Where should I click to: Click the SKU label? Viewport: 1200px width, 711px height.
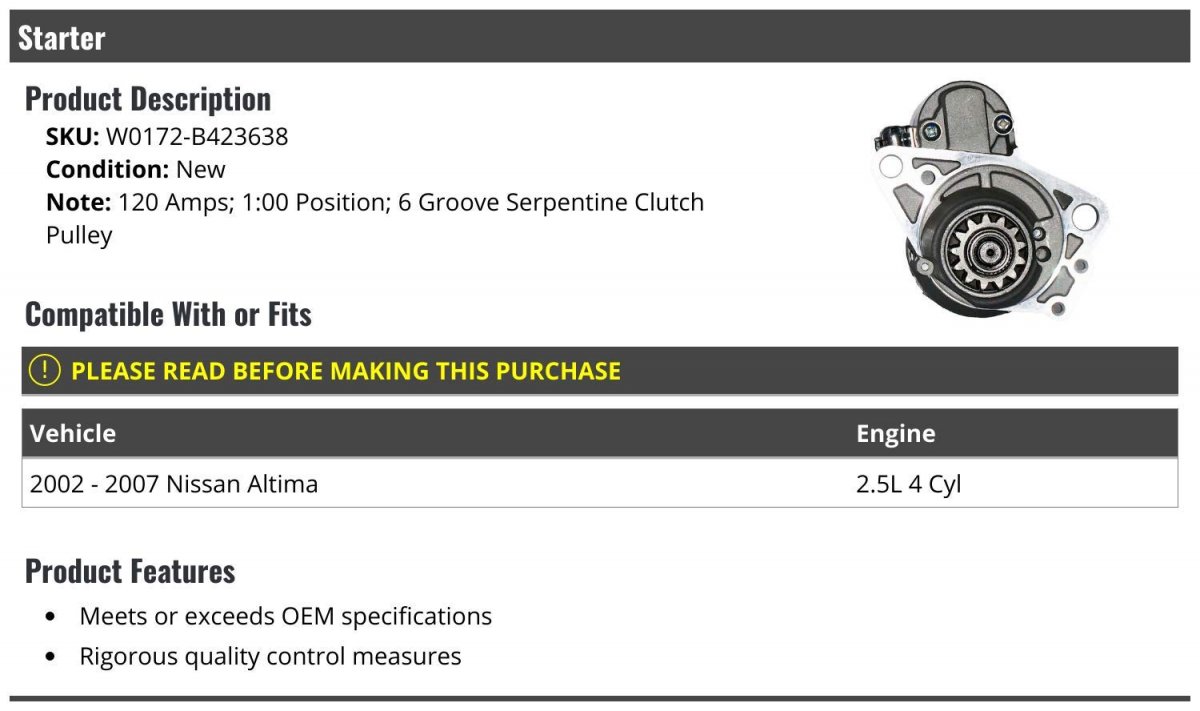point(73,136)
